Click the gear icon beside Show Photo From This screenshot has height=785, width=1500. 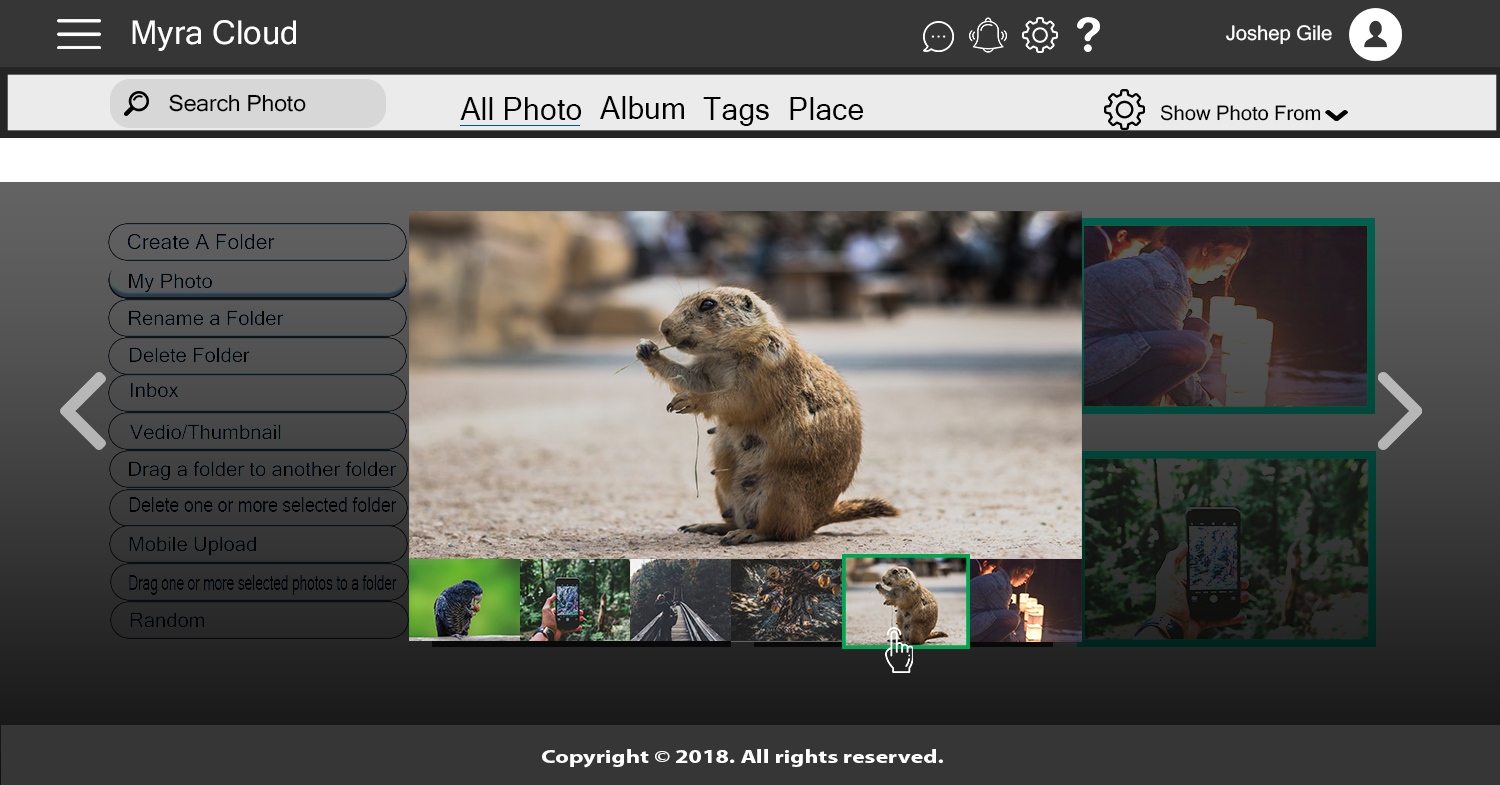coord(1124,110)
